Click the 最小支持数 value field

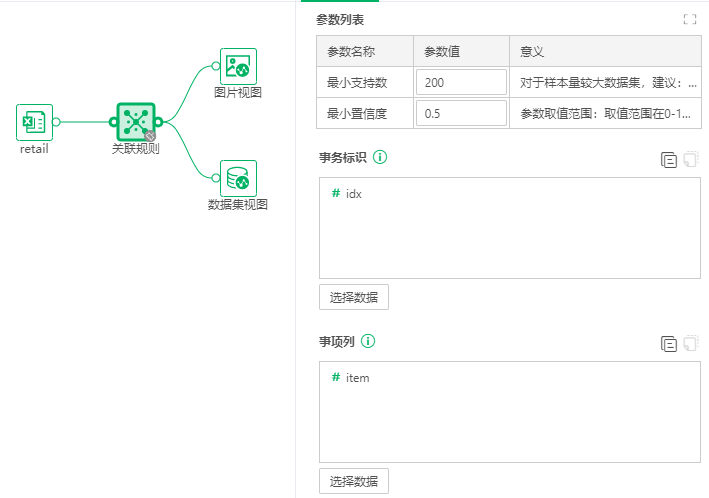[461, 83]
